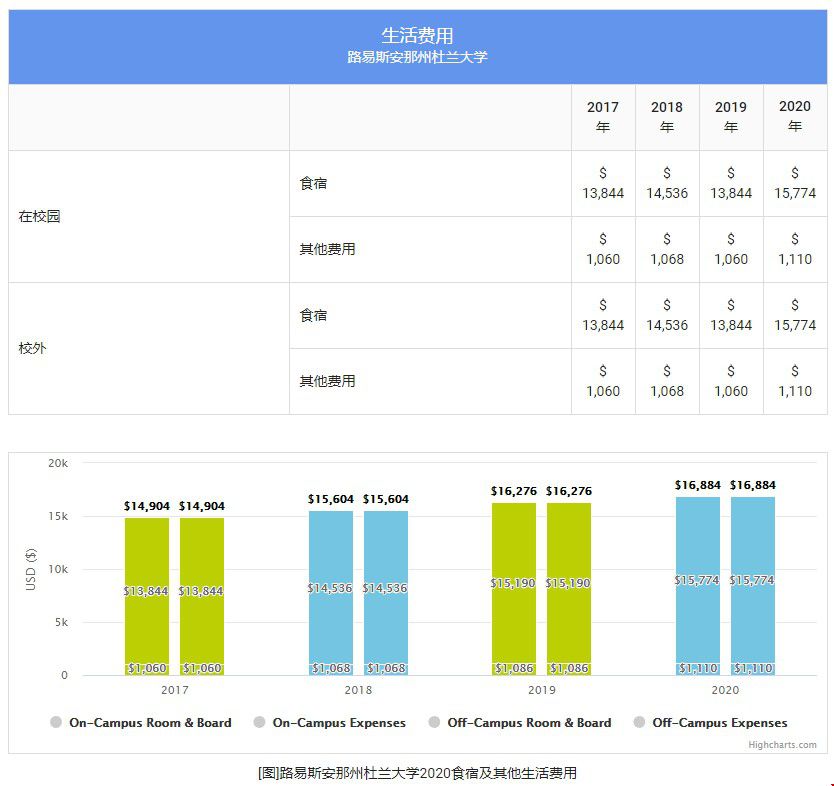Screen dimensions: 834x786
Task: Click 校外 食宿 2019 cell $13,844
Action: coord(731,315)
